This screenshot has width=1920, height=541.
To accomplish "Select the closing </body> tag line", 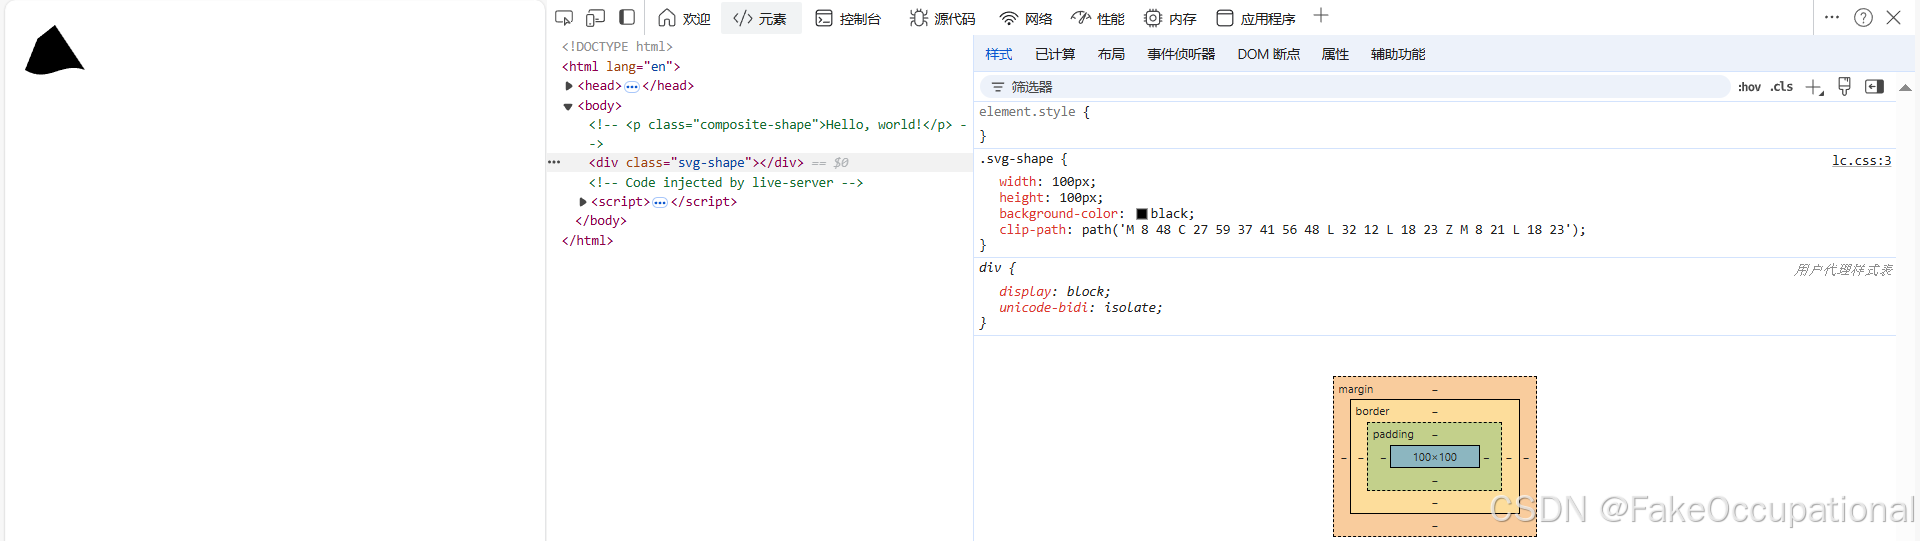I will pos(601,221).
